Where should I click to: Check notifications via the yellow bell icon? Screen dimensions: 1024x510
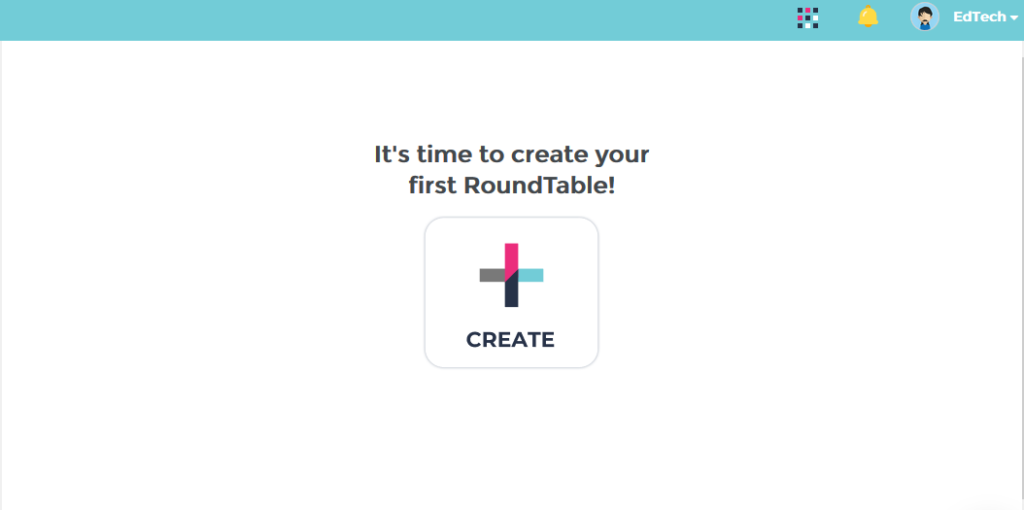[x=868, y=16]
